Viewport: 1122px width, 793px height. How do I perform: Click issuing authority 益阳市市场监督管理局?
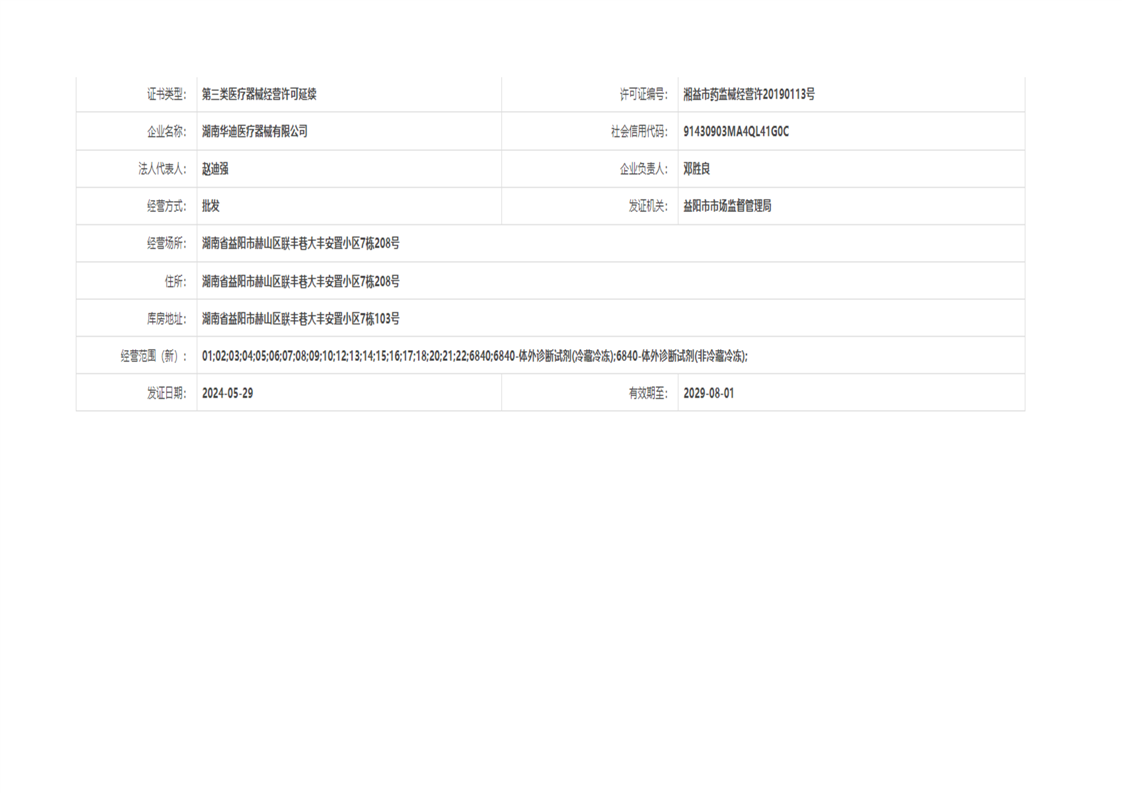point(727,206)
